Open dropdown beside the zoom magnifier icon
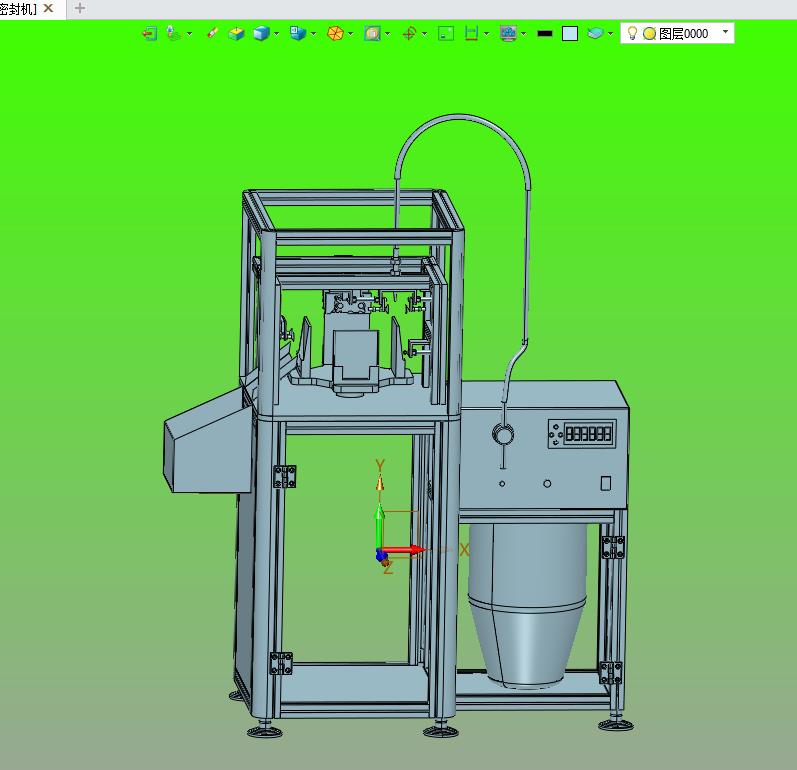This screenshot has height=770, width=797. pyautogui.click(x=388, y=34)
